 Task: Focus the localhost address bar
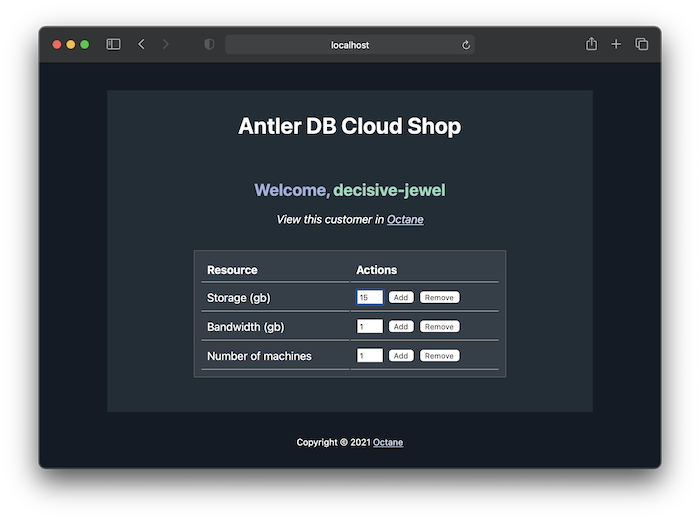tap(350, 45)
